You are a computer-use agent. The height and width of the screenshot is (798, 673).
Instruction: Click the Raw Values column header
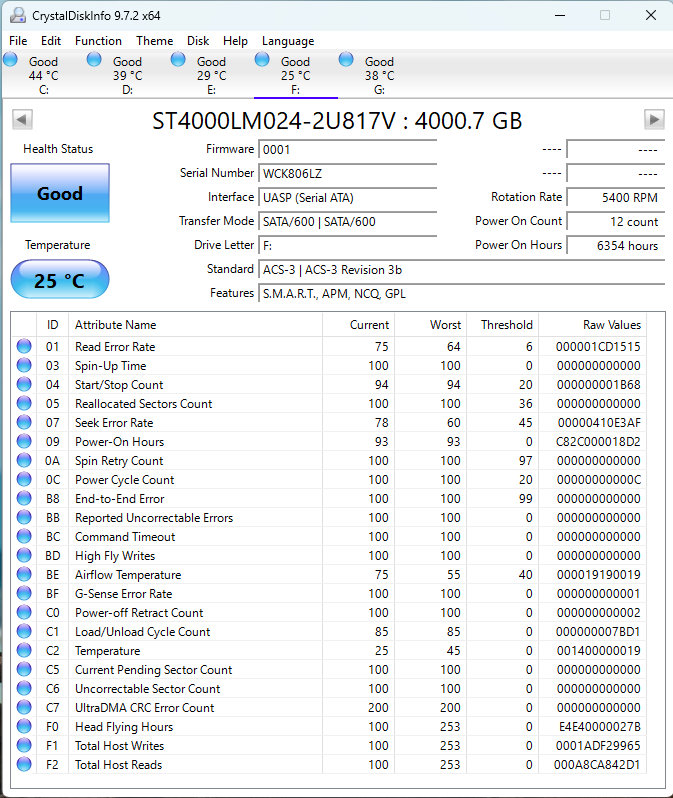coord(611,325)
